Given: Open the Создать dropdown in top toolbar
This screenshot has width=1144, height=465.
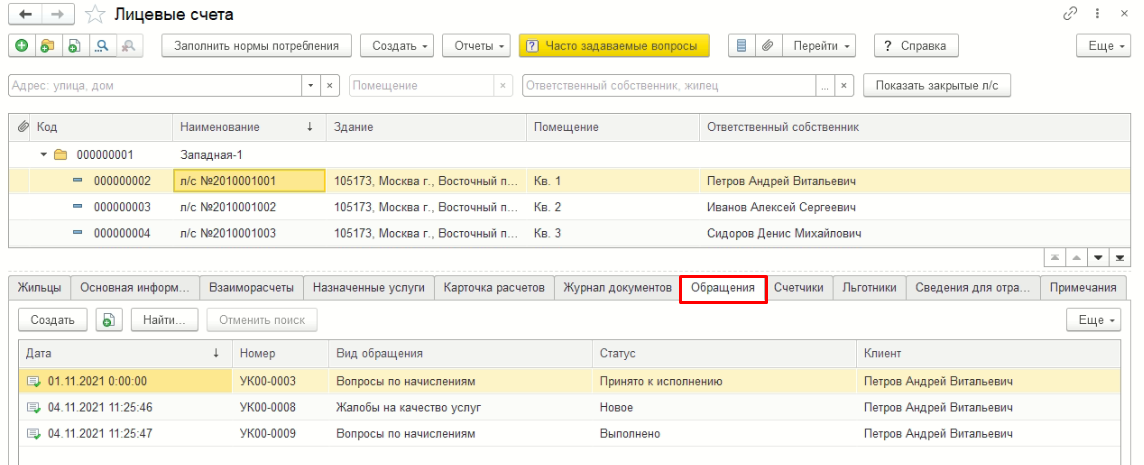Looking at the screenshot, I should click(400, 46).
